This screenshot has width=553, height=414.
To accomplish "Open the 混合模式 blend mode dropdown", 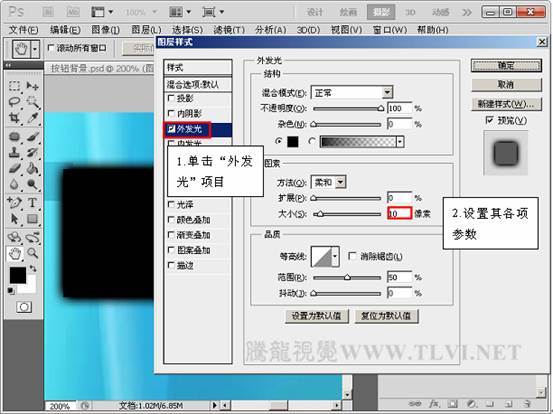I will point(352,93).
